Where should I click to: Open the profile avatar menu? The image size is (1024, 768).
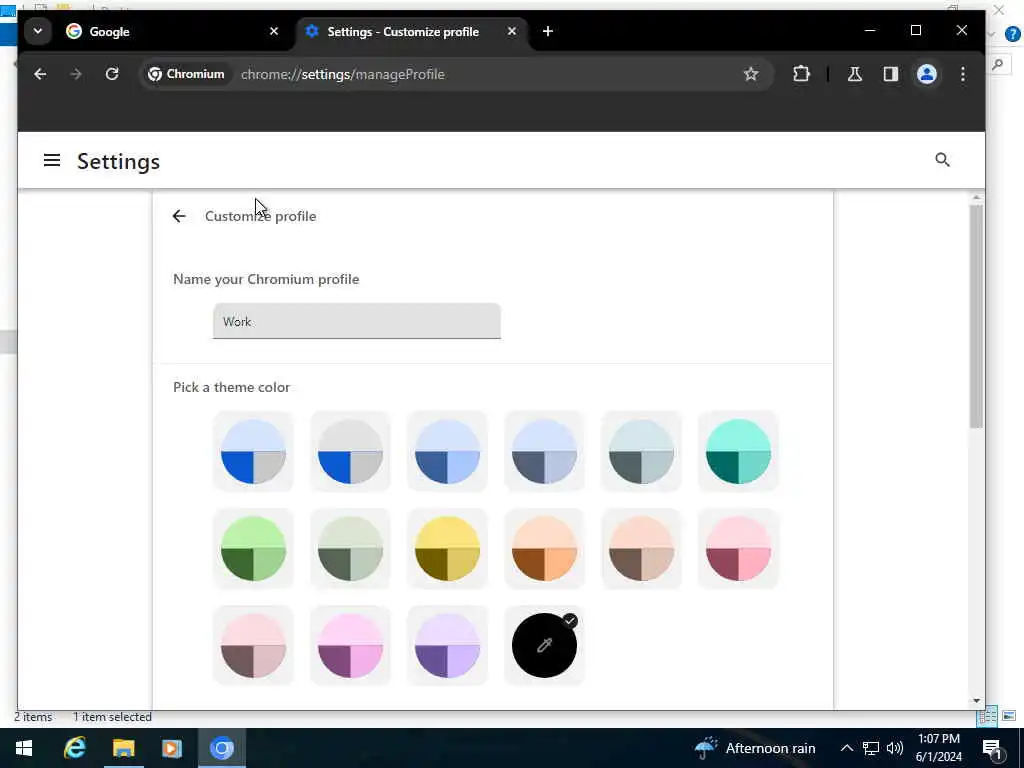[x=927, y=74]
